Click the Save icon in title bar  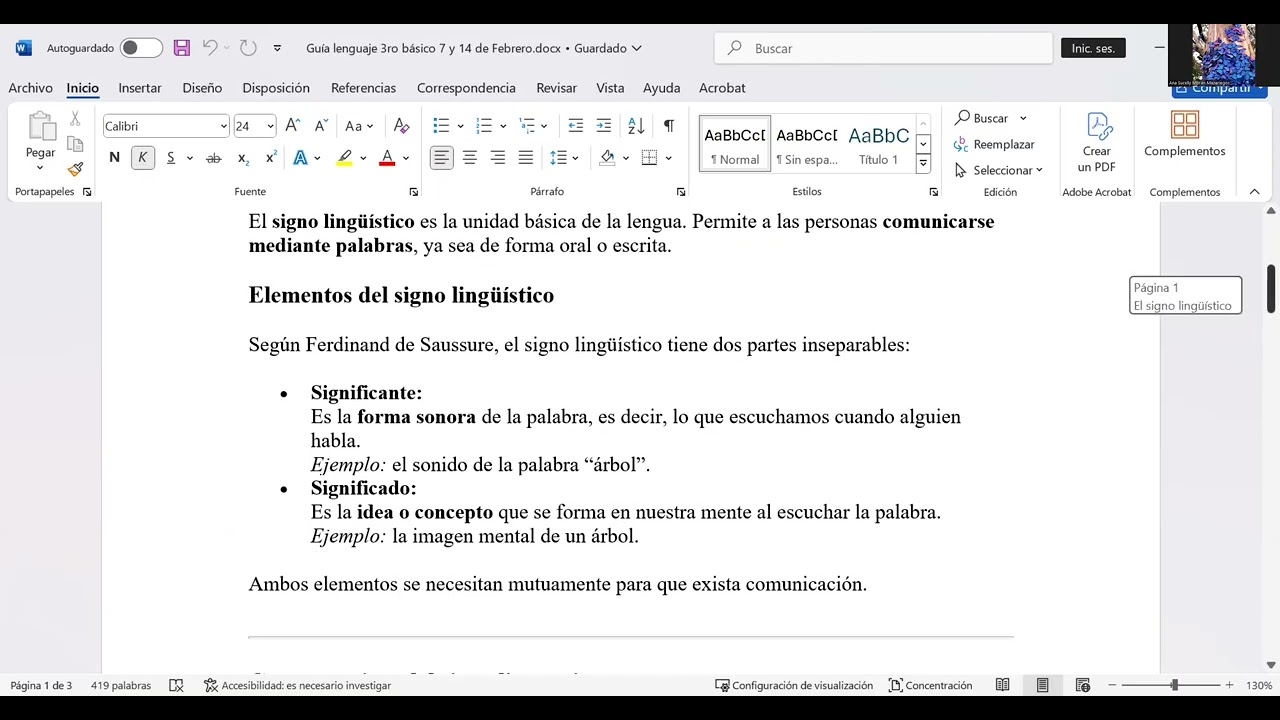(x=182, y=48)
